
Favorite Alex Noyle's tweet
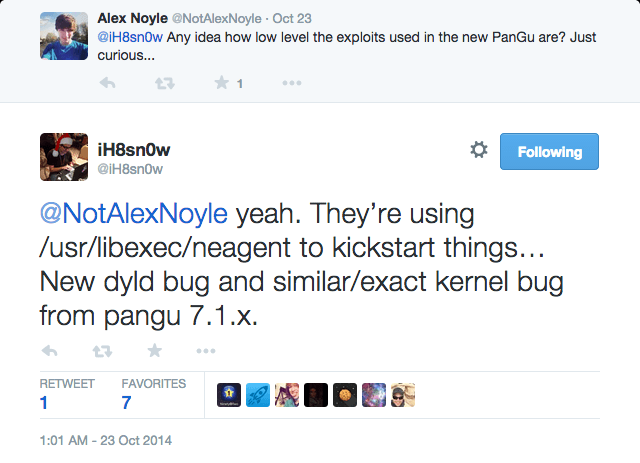222,84
